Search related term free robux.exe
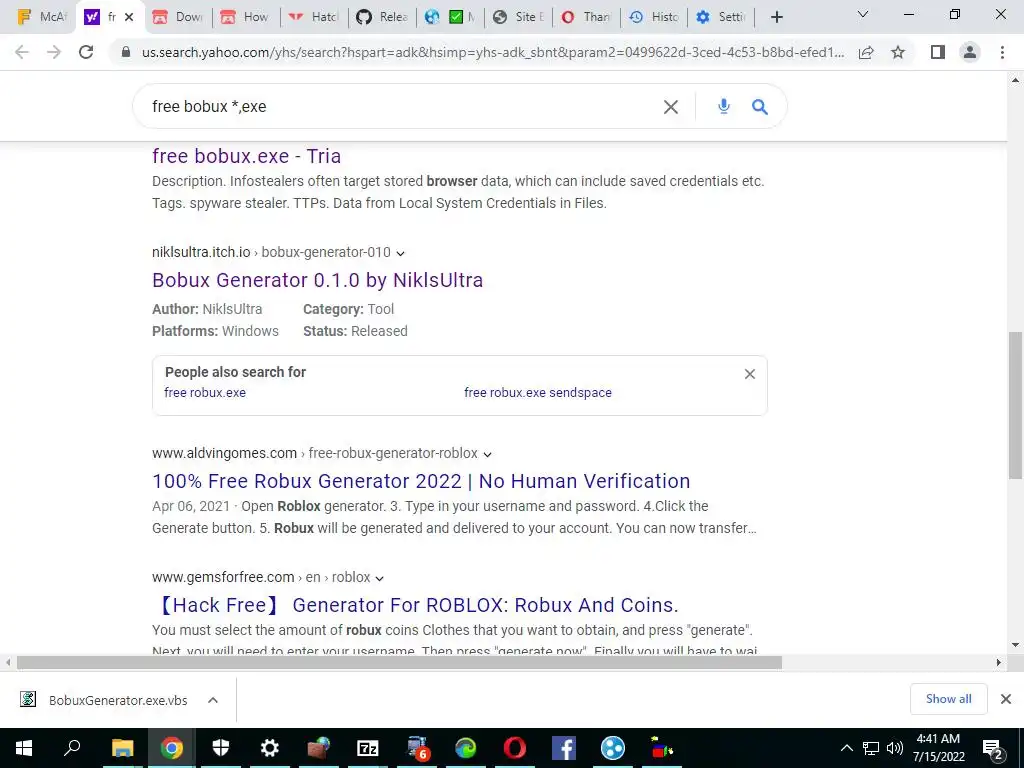Viewport: 1024px width, 768px height. tap(205, 392)
